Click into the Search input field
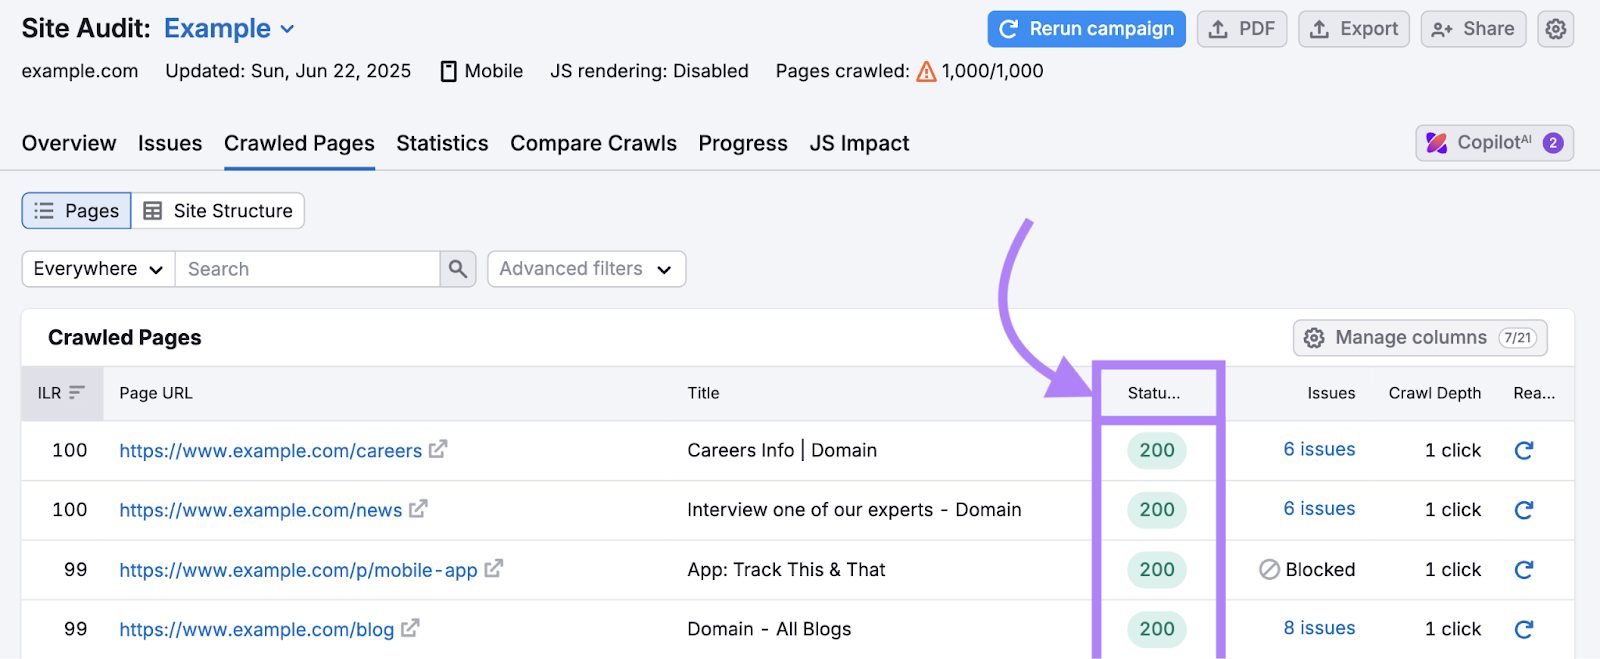1600x659 pixels. pyautogui.click(x=307, y=269)
